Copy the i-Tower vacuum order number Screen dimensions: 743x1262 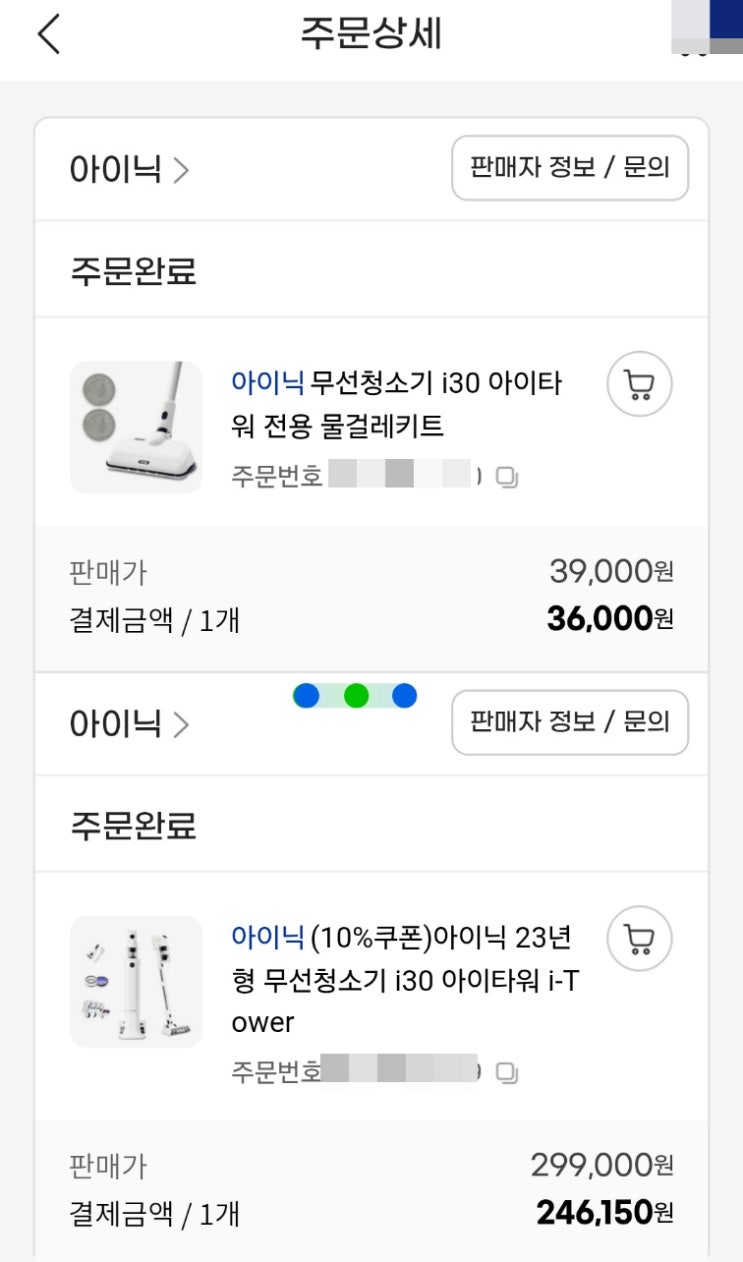point(508,1073)
